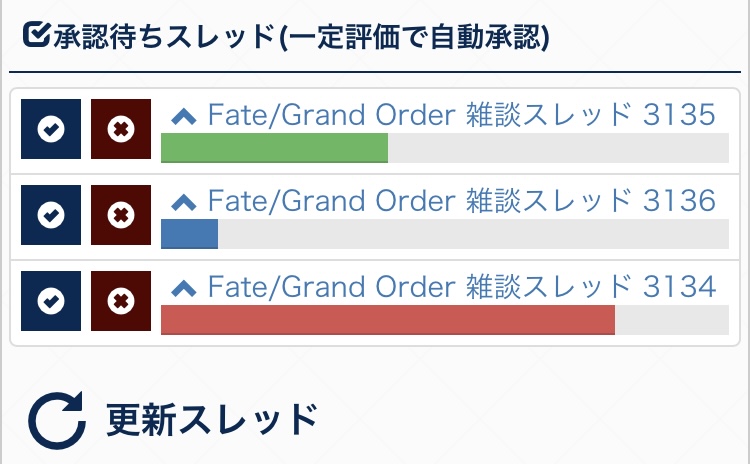Reject thread 3134 with red X button

[121, 301]
